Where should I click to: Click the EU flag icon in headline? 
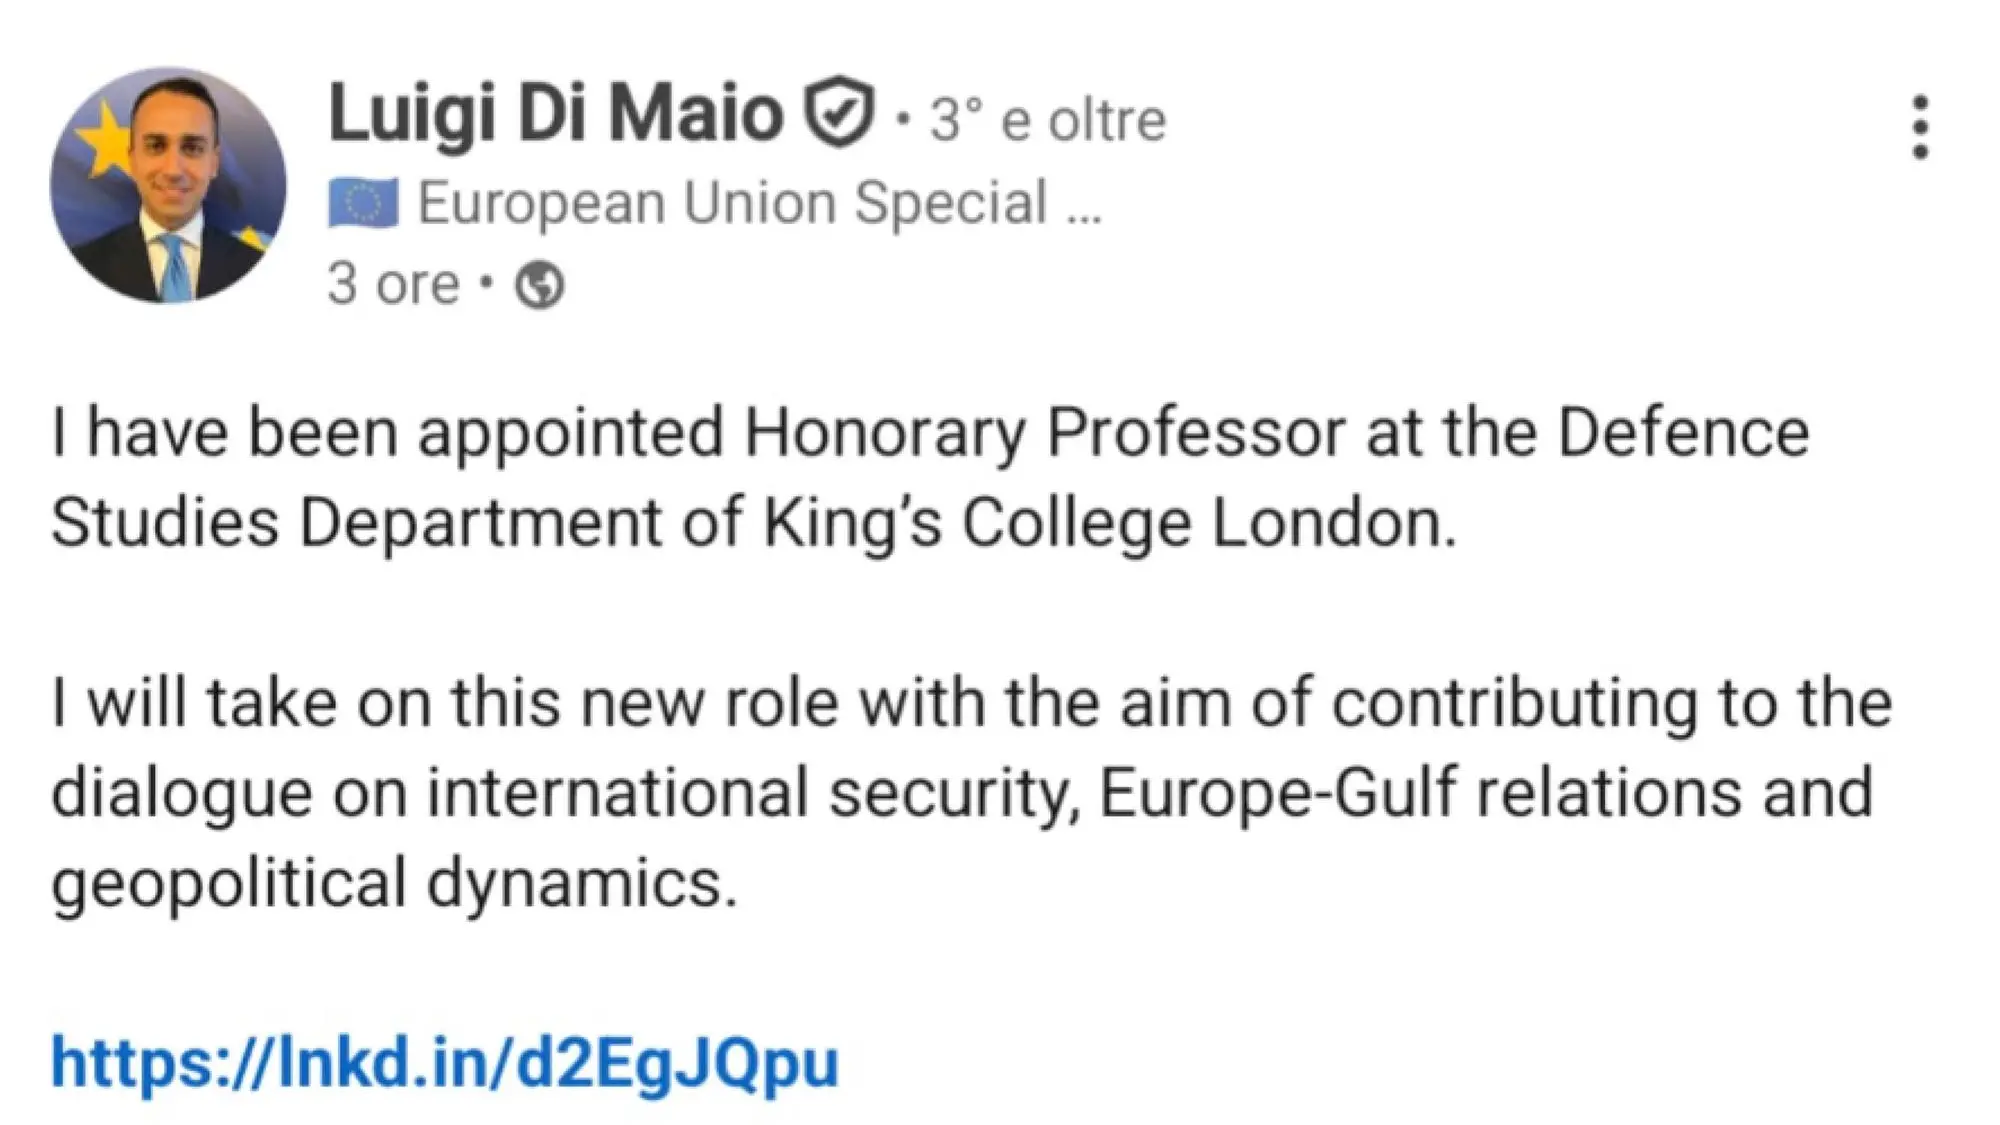click(363, 203)
